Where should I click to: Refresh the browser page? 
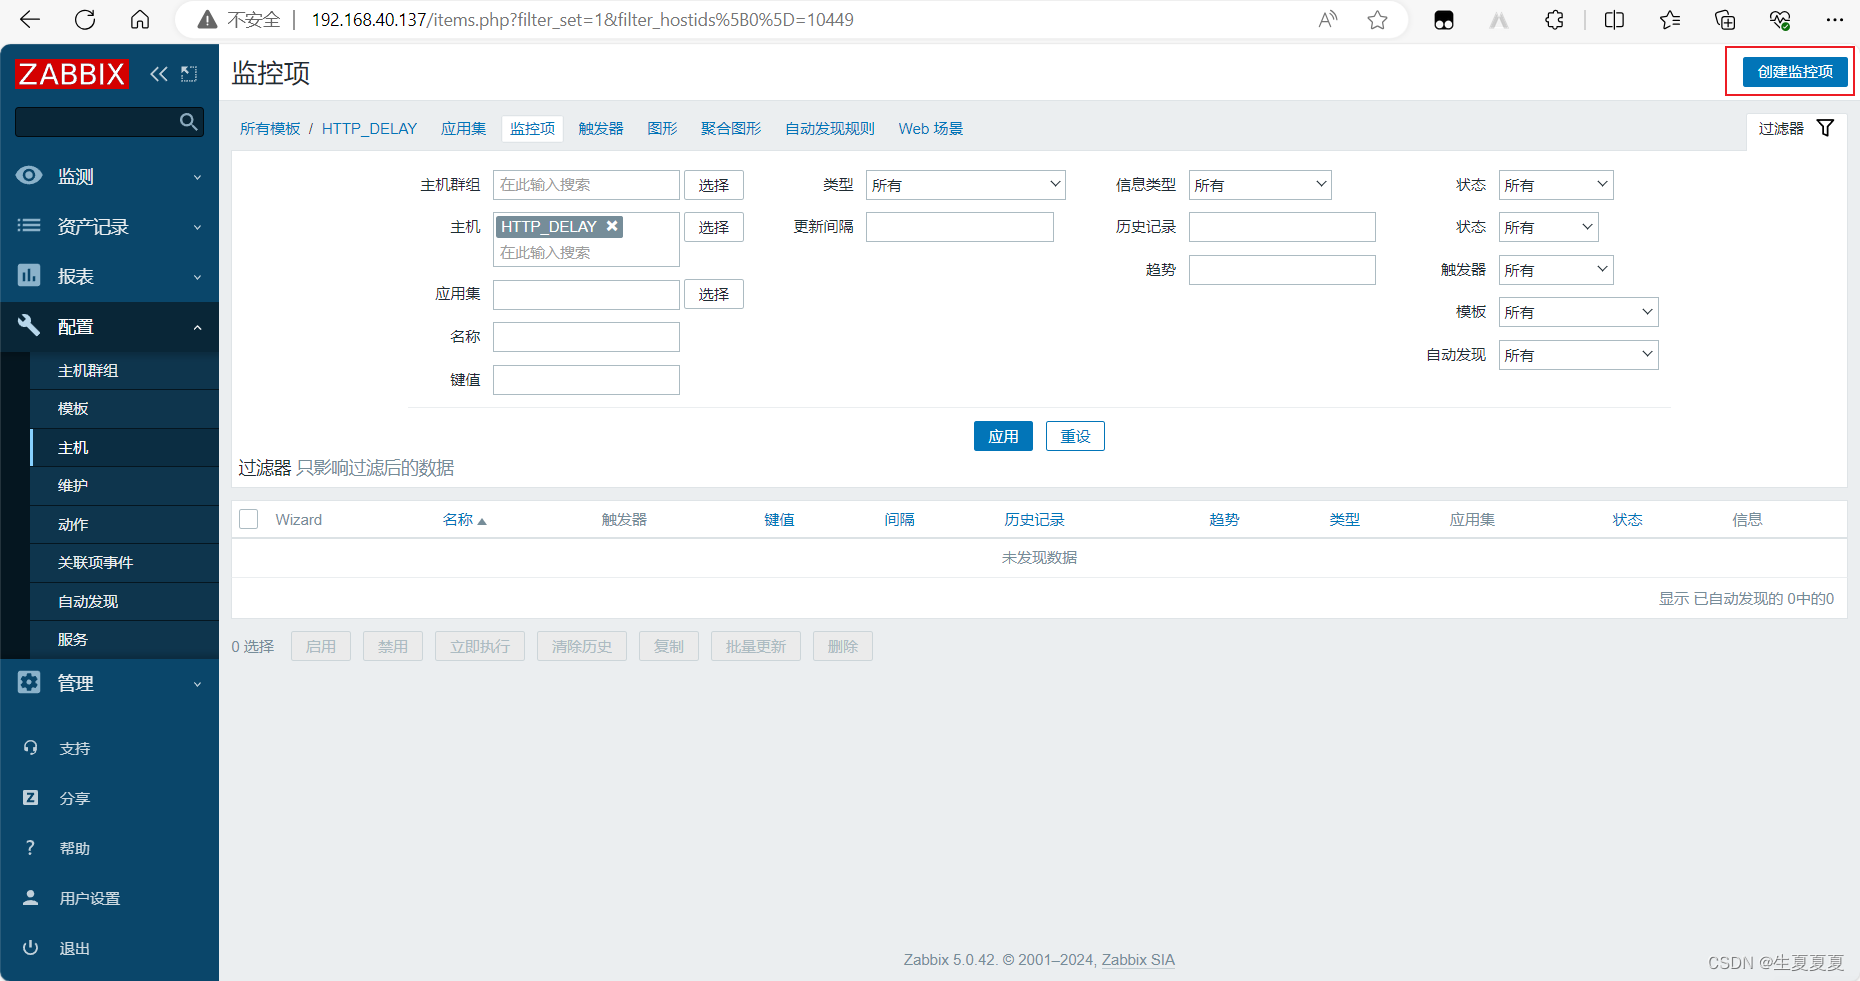tap(85, 20)
